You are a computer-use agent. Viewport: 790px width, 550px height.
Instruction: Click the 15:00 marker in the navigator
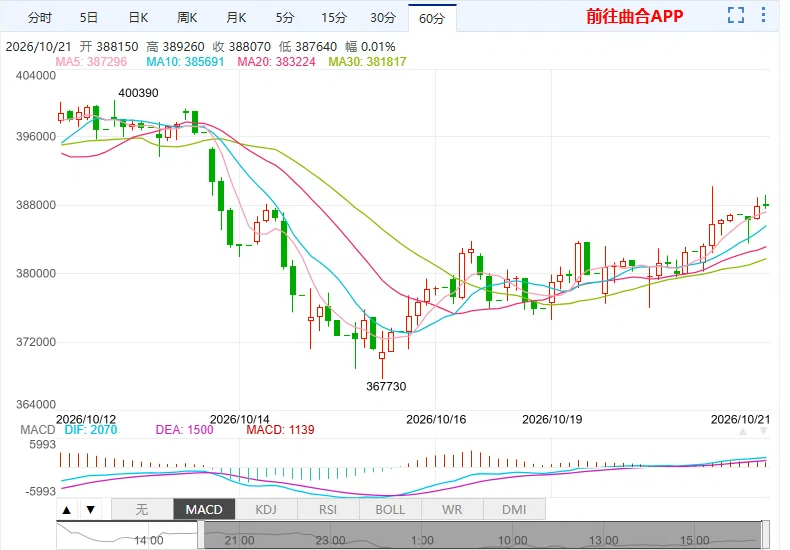pyautogui.click(x=694, y=540)
